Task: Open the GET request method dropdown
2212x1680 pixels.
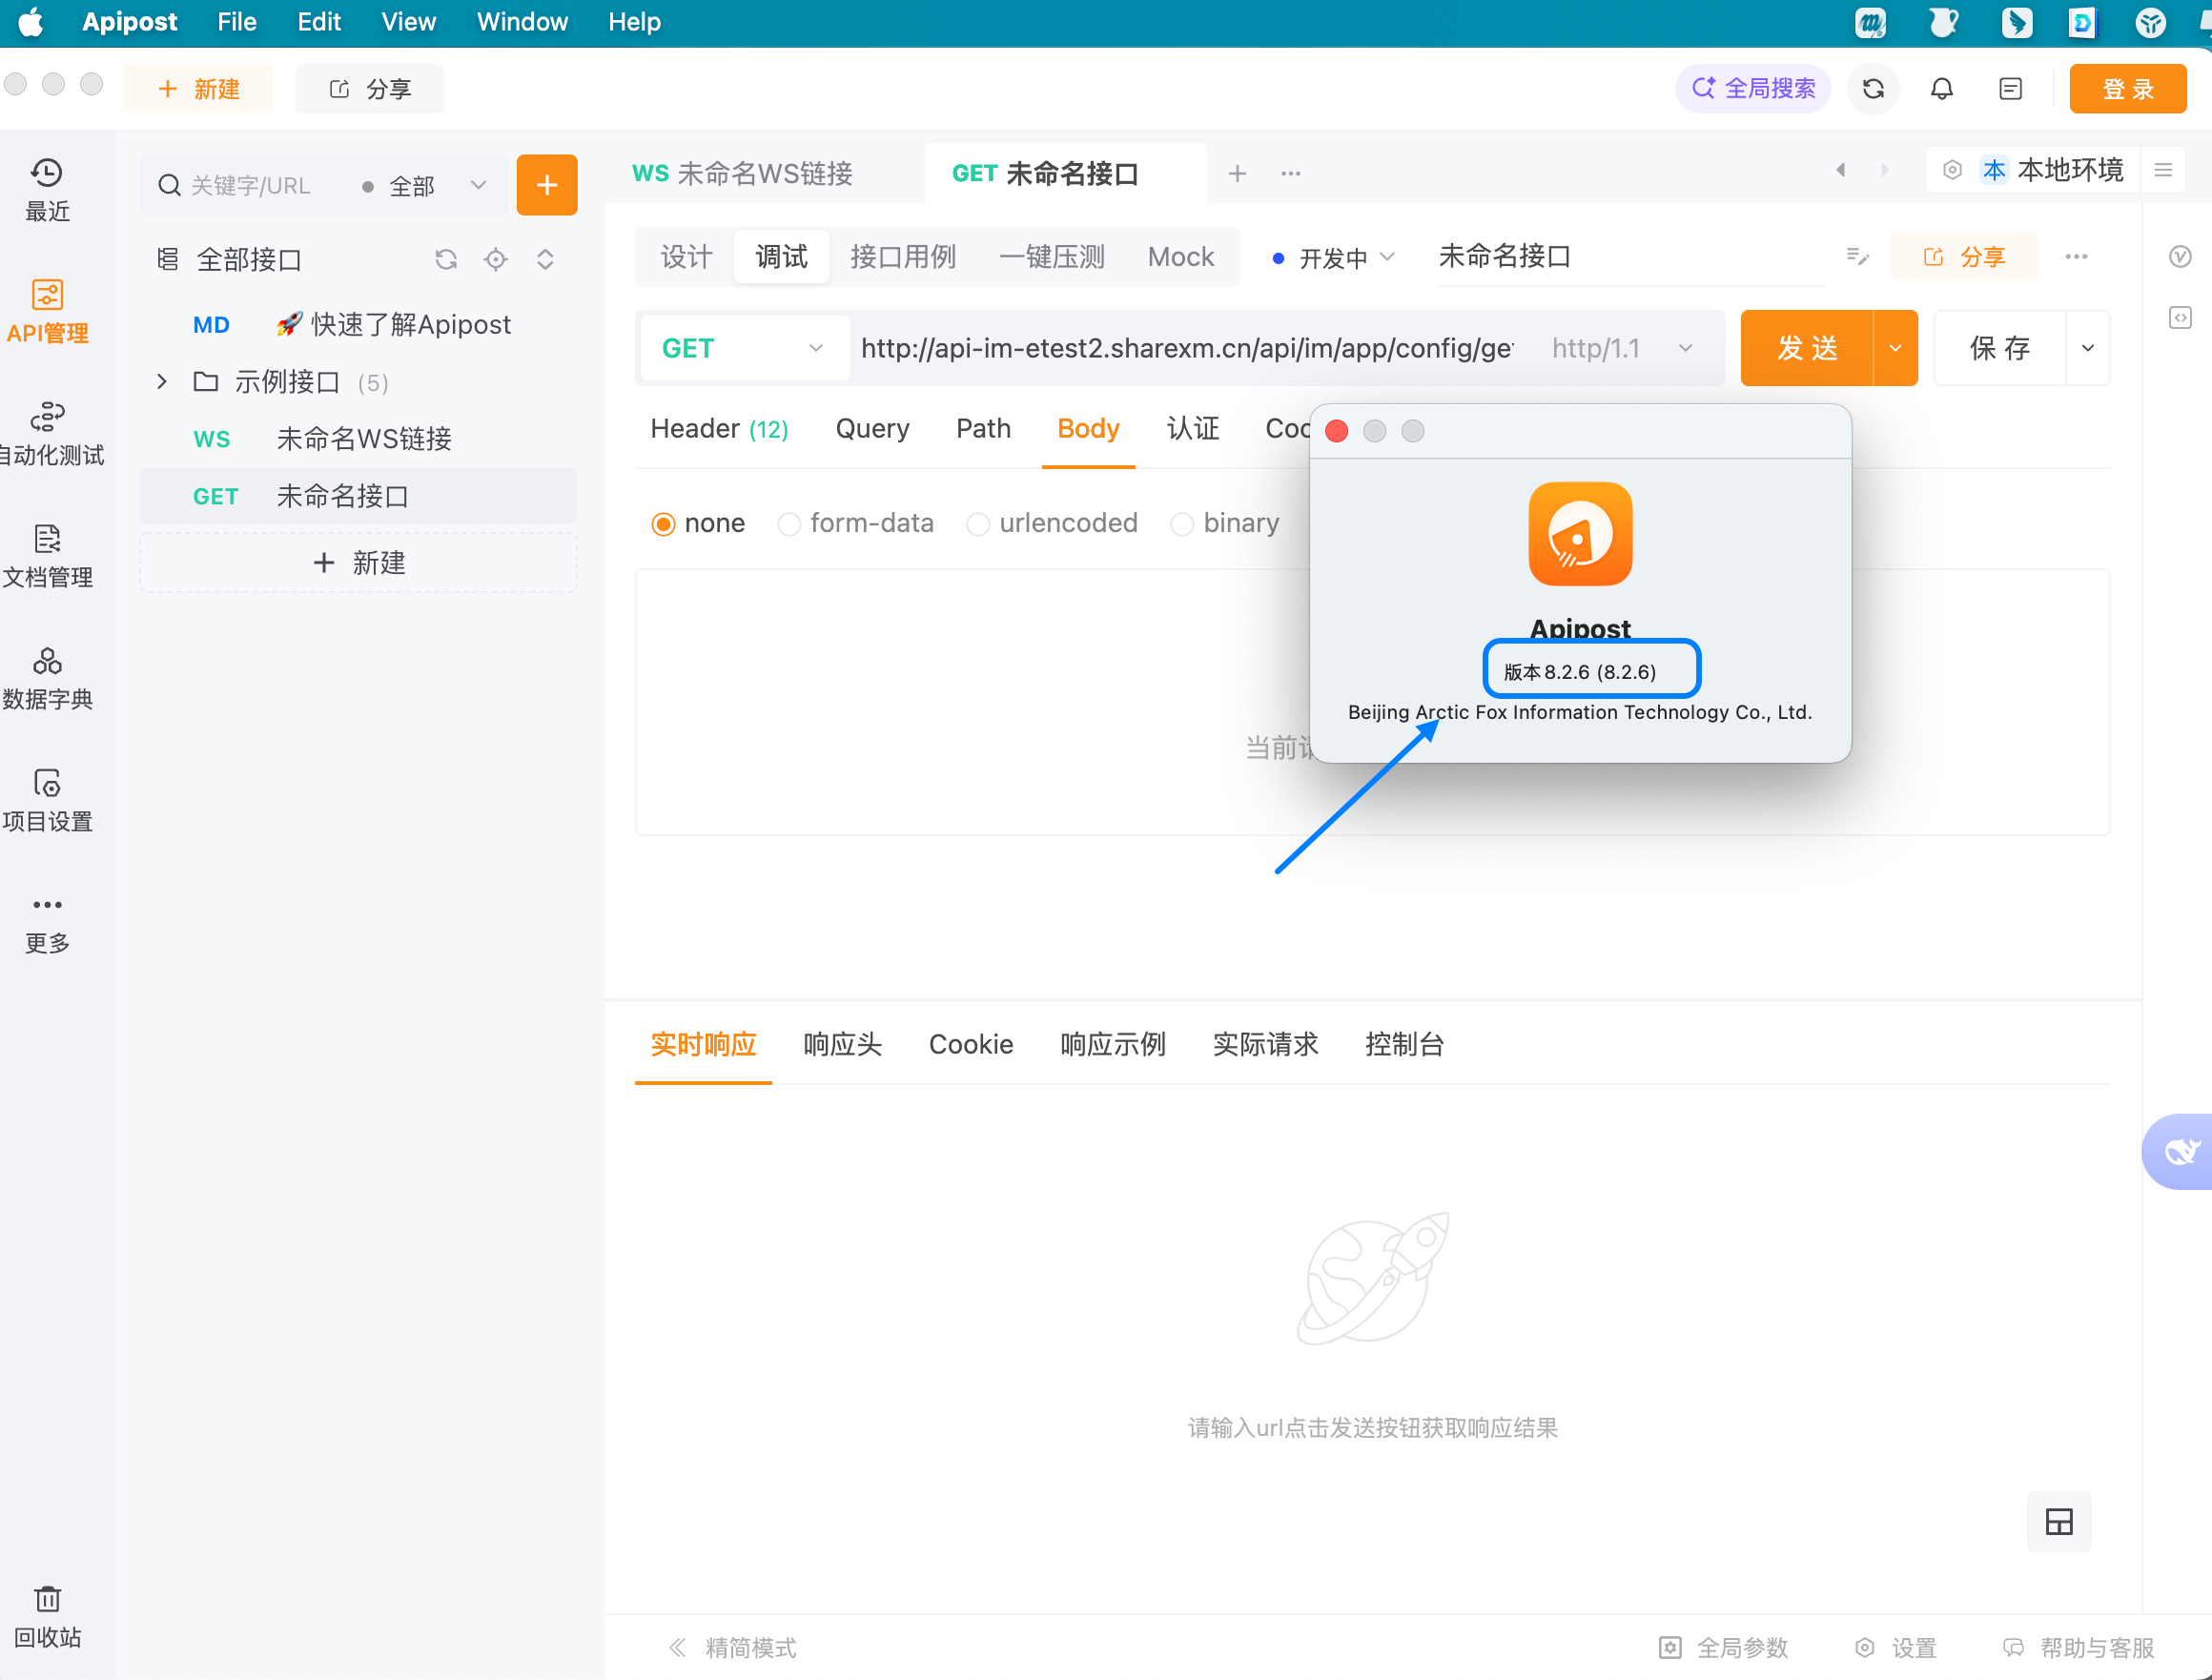Action: point(743,347)
